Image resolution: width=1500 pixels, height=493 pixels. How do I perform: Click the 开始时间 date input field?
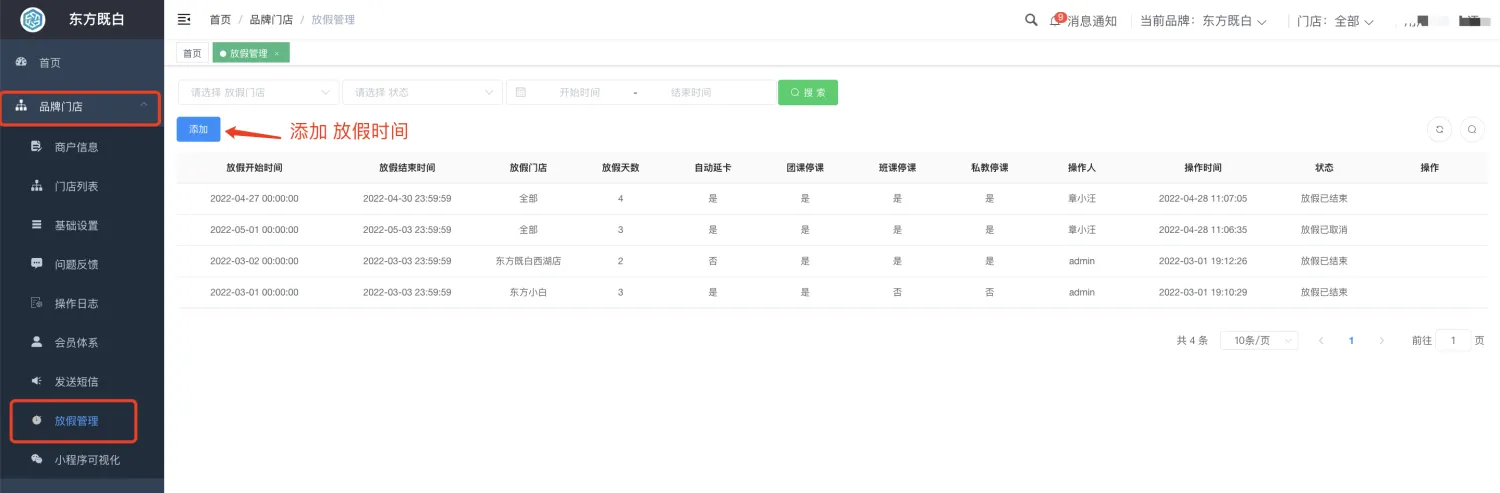pyautogui.click(x=579, y=92)
